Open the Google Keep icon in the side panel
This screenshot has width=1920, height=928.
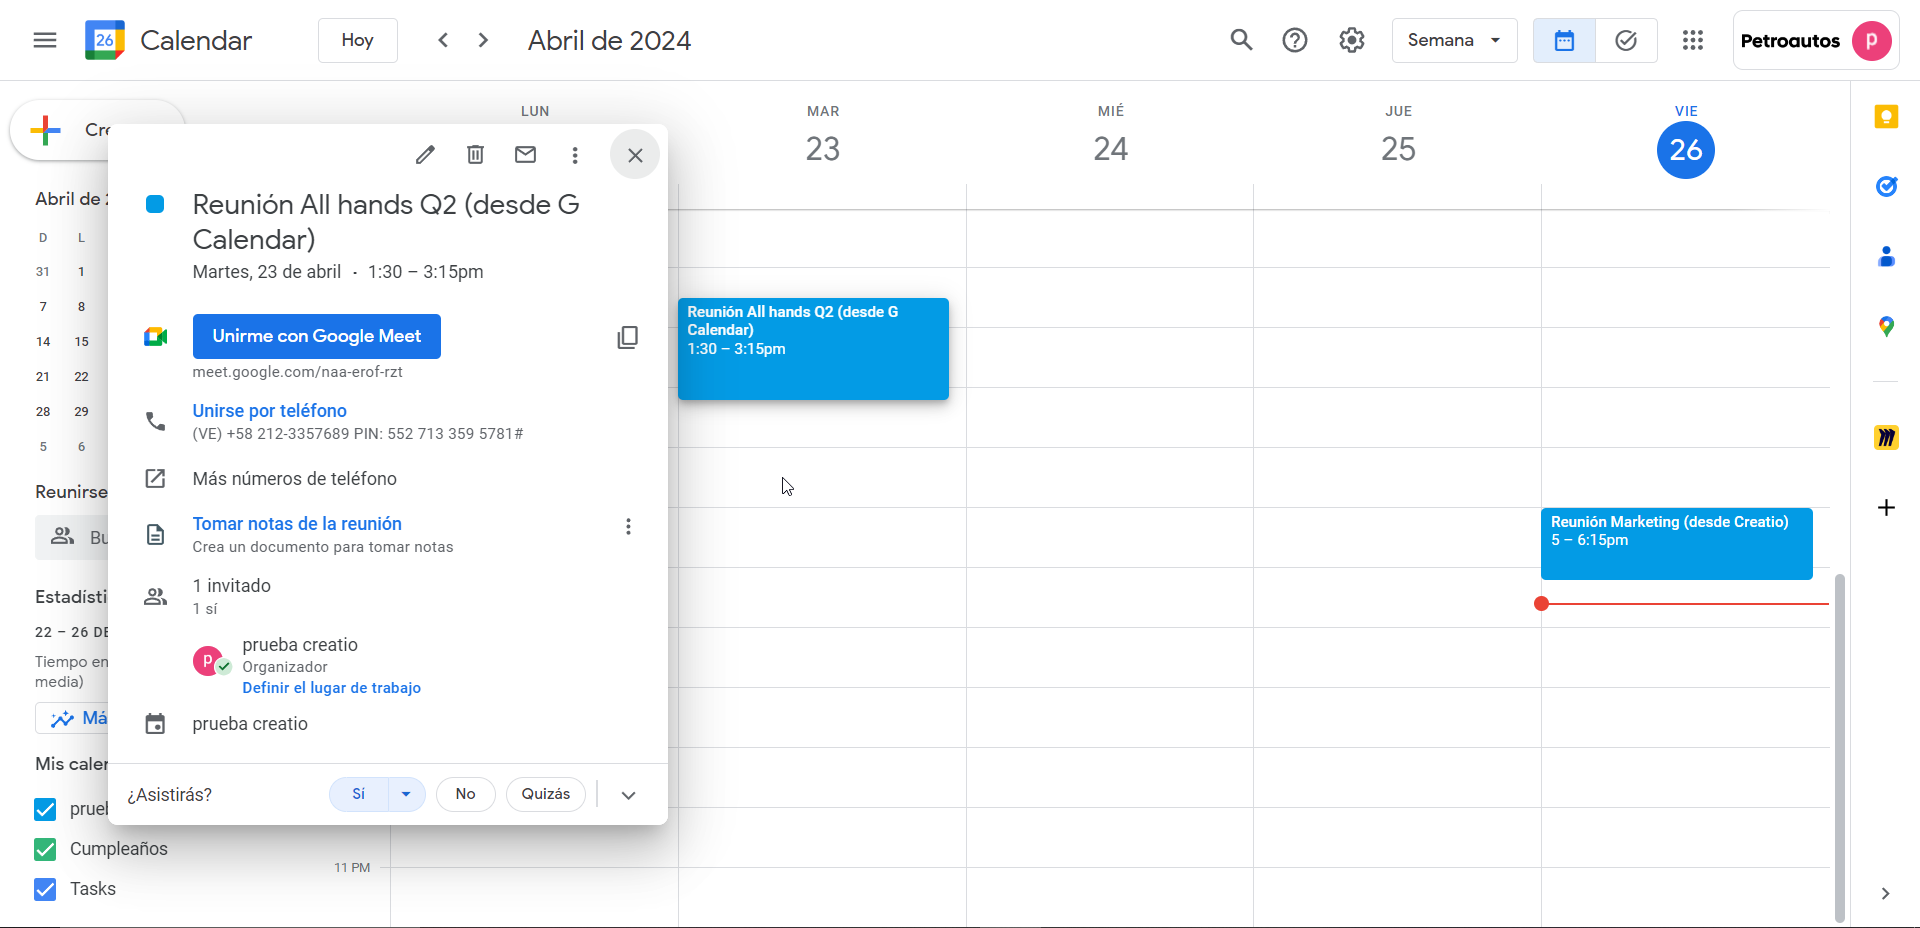1886,117
